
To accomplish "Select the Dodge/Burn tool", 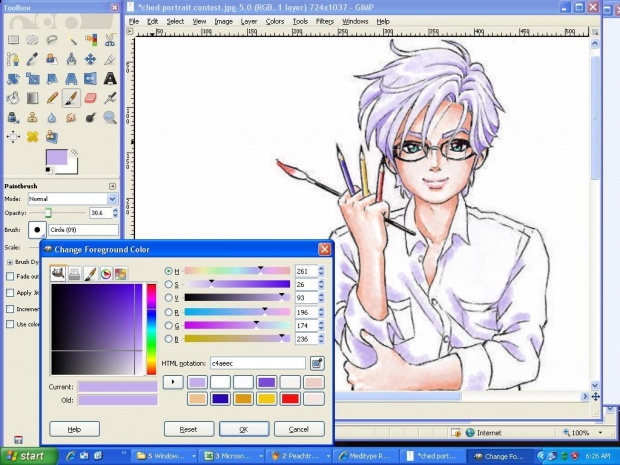I will [91, 117].
